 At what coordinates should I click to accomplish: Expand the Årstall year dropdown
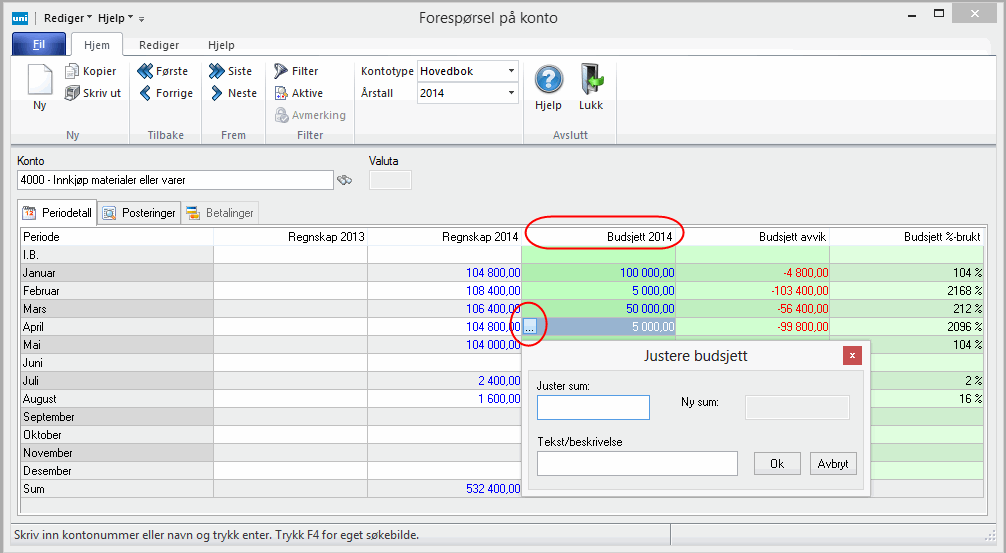pos(511,93)
